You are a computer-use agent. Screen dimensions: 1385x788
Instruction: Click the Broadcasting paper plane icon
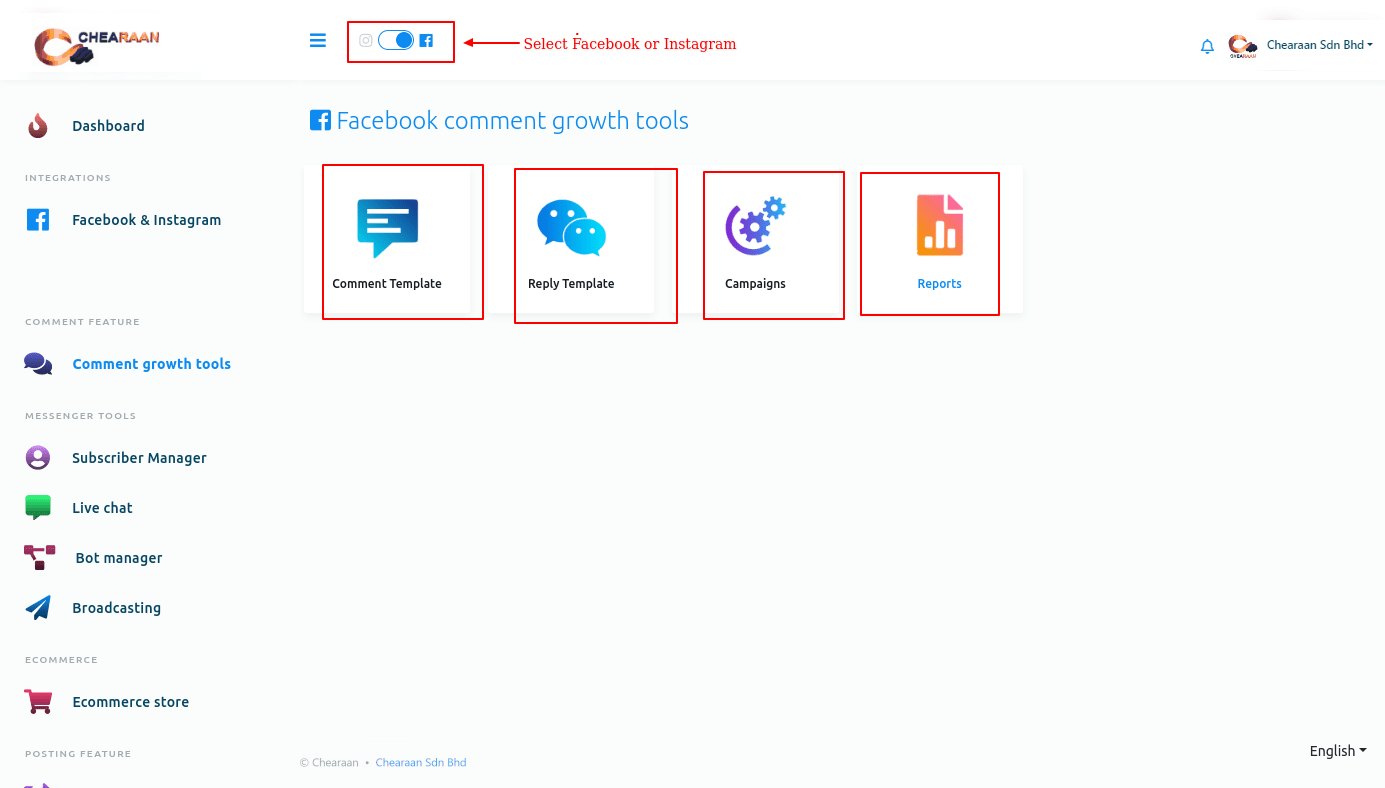tap(39, 608)
